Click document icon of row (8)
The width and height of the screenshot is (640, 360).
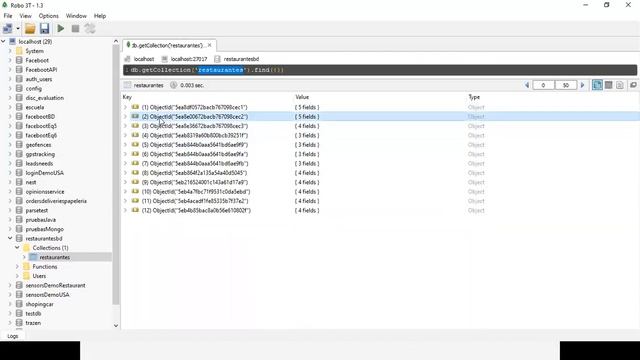pos(135,173)
